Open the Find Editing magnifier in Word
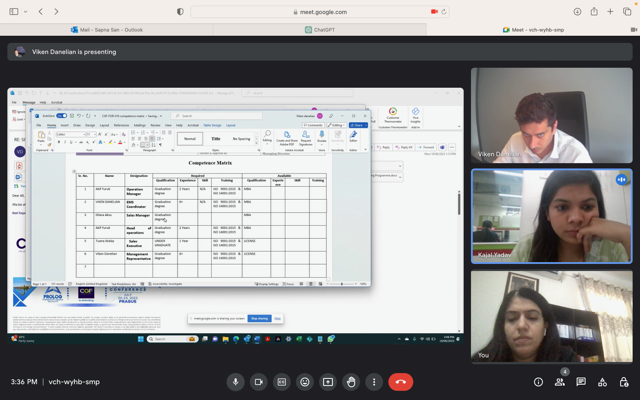Screen dimensions: 640x400 (x=267, y=134)
